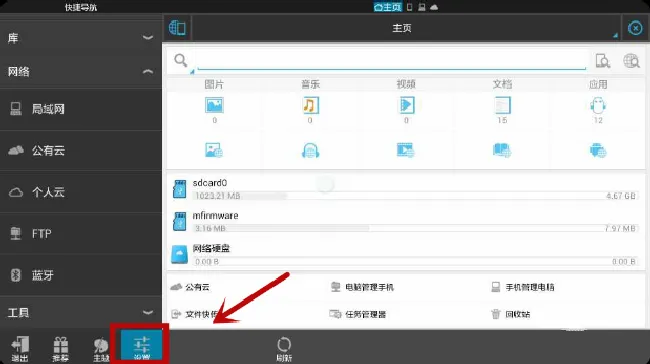Open the 文档 documents category icon
650x364 pixels.
pos(502,105)
